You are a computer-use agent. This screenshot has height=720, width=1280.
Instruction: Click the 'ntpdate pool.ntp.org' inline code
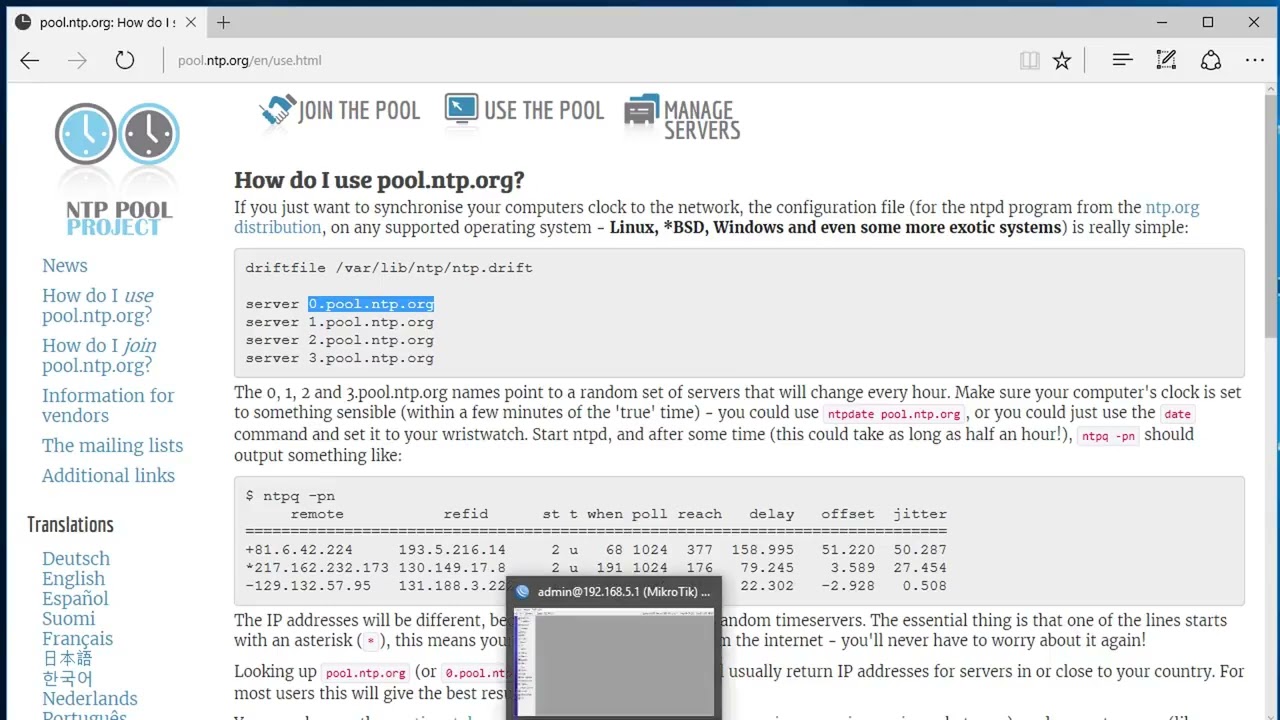coord(895,414)
